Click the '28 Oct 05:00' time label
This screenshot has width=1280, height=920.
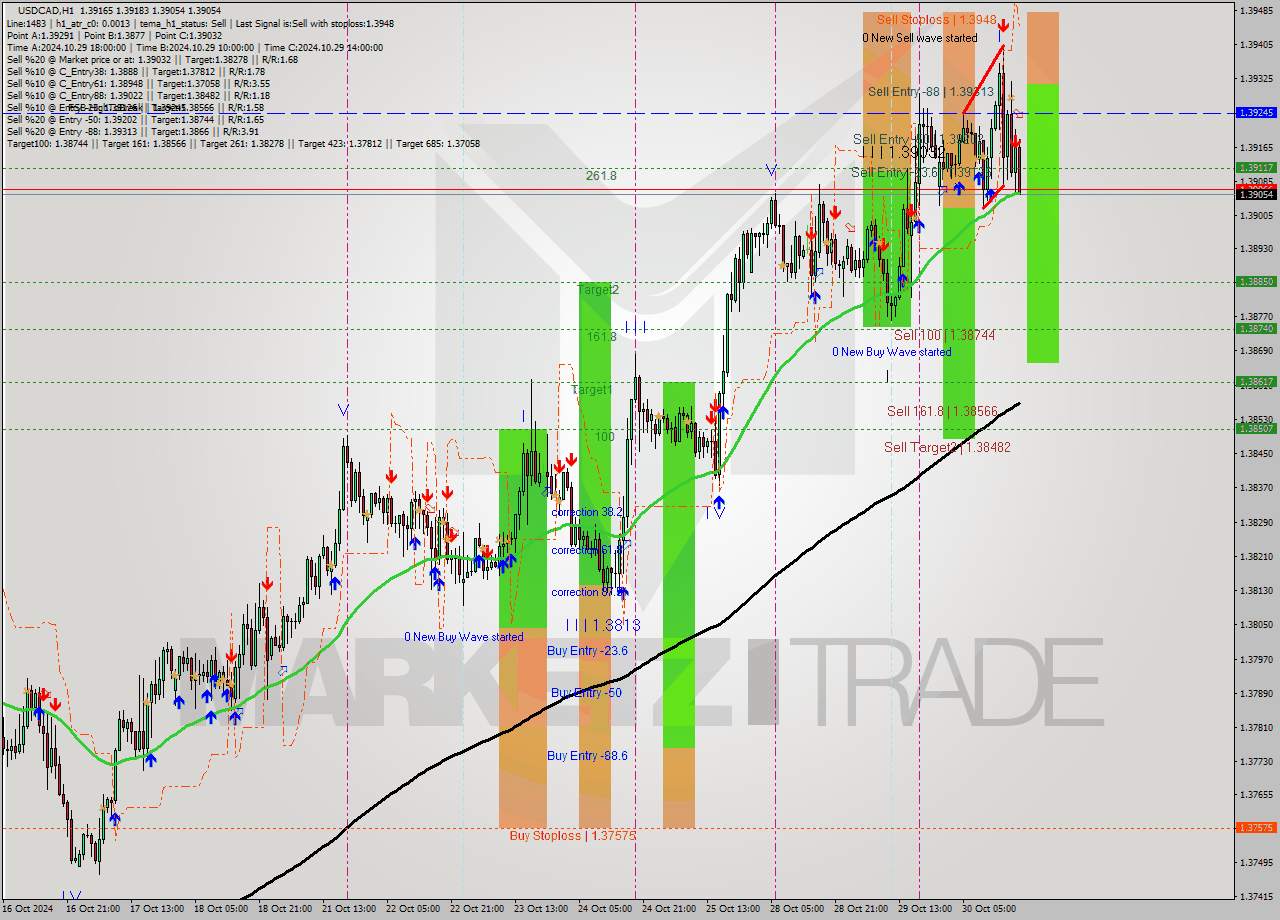pyautogui.click(x=798, y=909)
